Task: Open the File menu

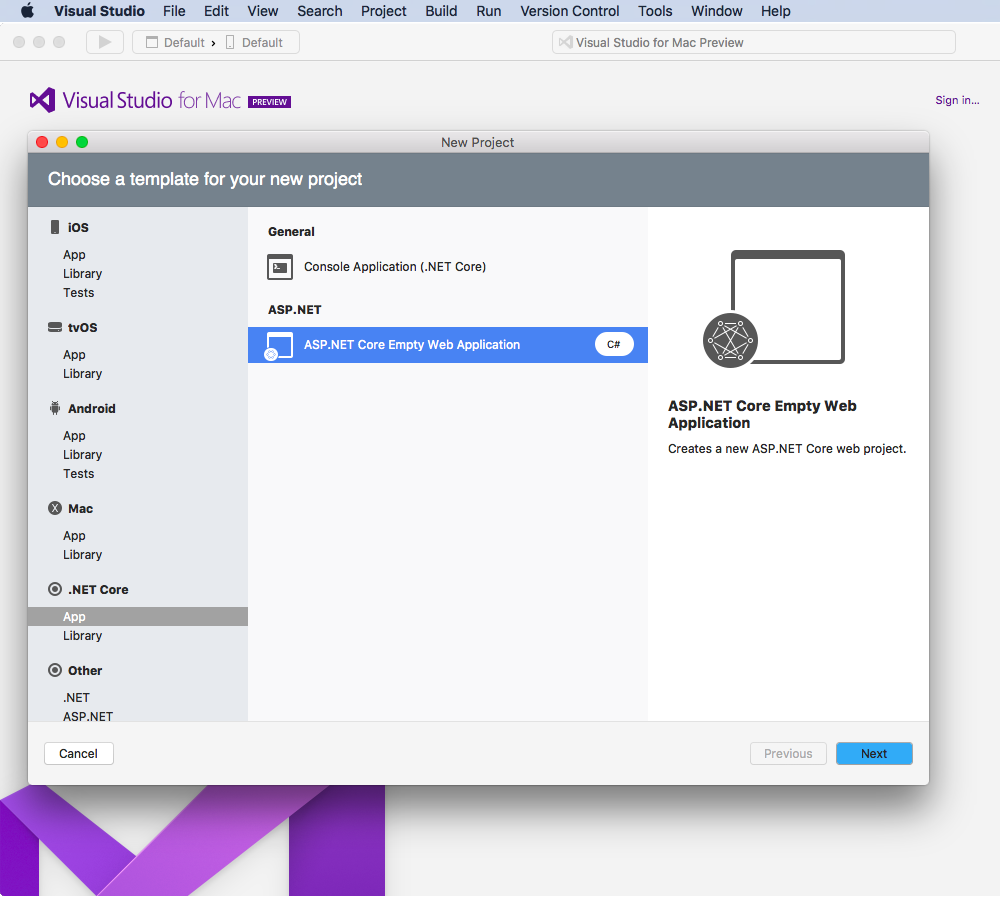Action: click(174, 11)
